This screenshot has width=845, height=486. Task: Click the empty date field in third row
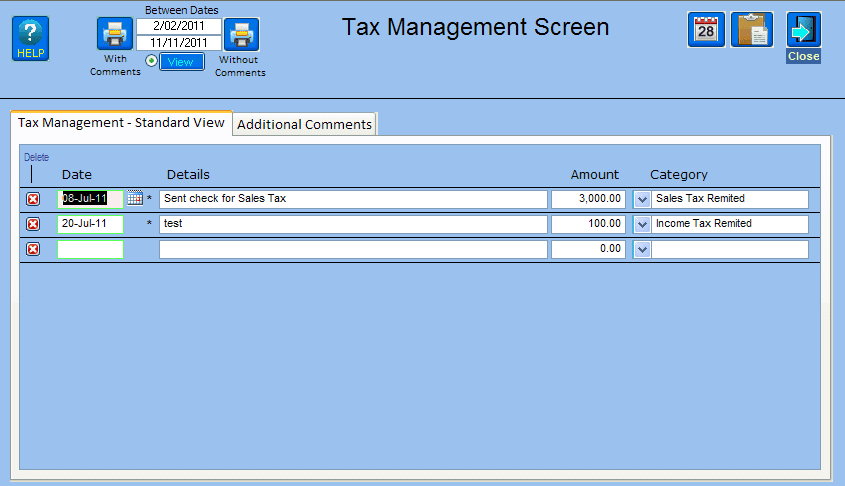[x=91, y=249]
